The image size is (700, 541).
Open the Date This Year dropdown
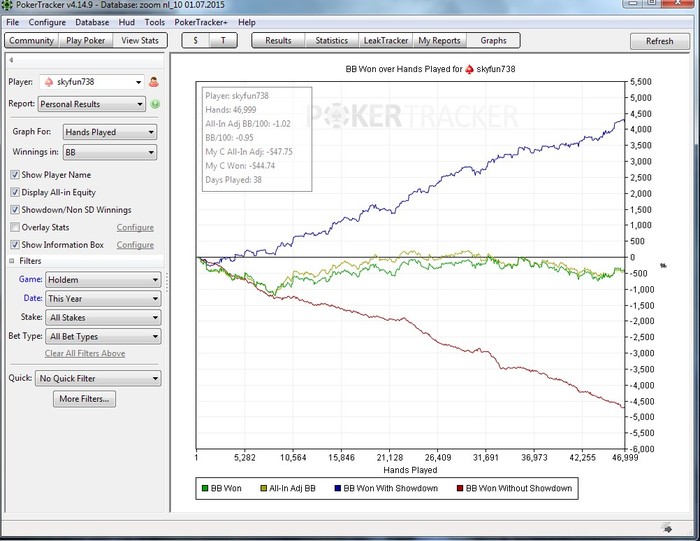(x=103, y=299)
